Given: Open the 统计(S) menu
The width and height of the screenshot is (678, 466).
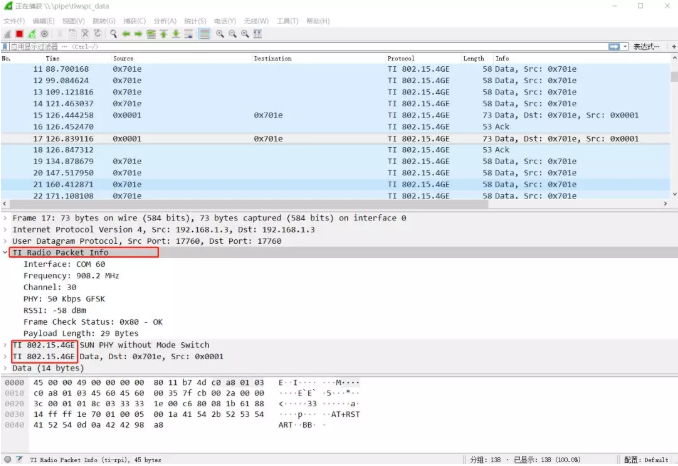Looking at the screenshot, I should pyautogui.click(x=196, y=20).
